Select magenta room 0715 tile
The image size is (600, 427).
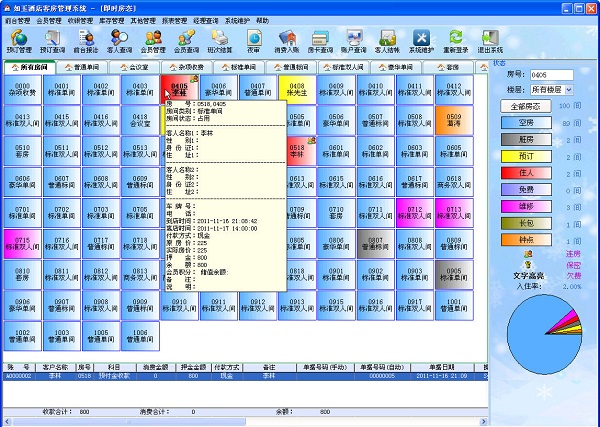click(23, 244)
